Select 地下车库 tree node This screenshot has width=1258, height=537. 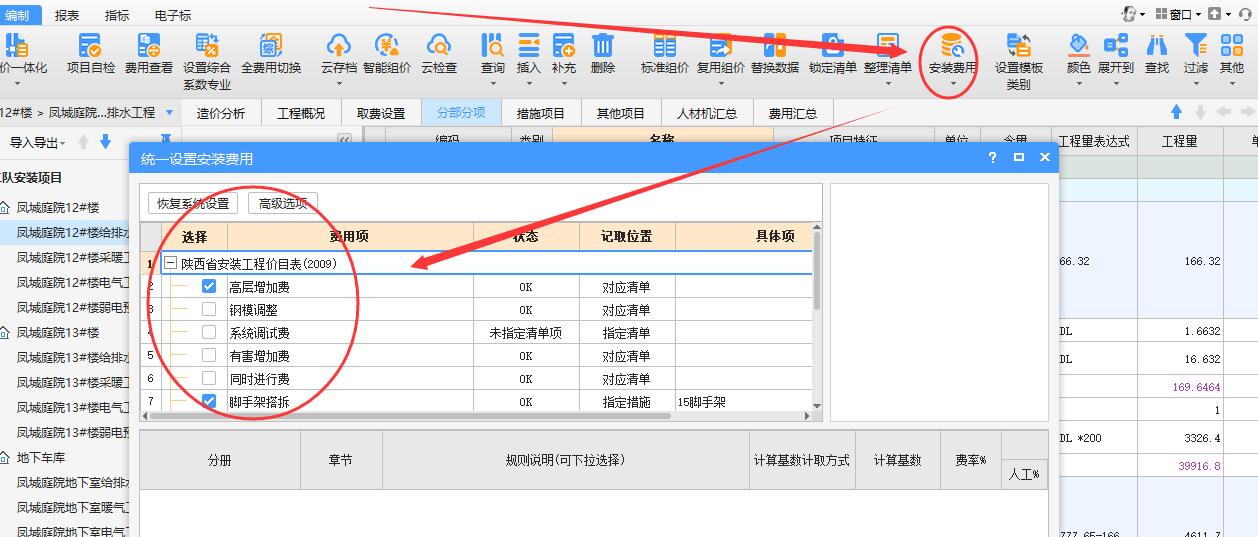click(x=41, y=458)
